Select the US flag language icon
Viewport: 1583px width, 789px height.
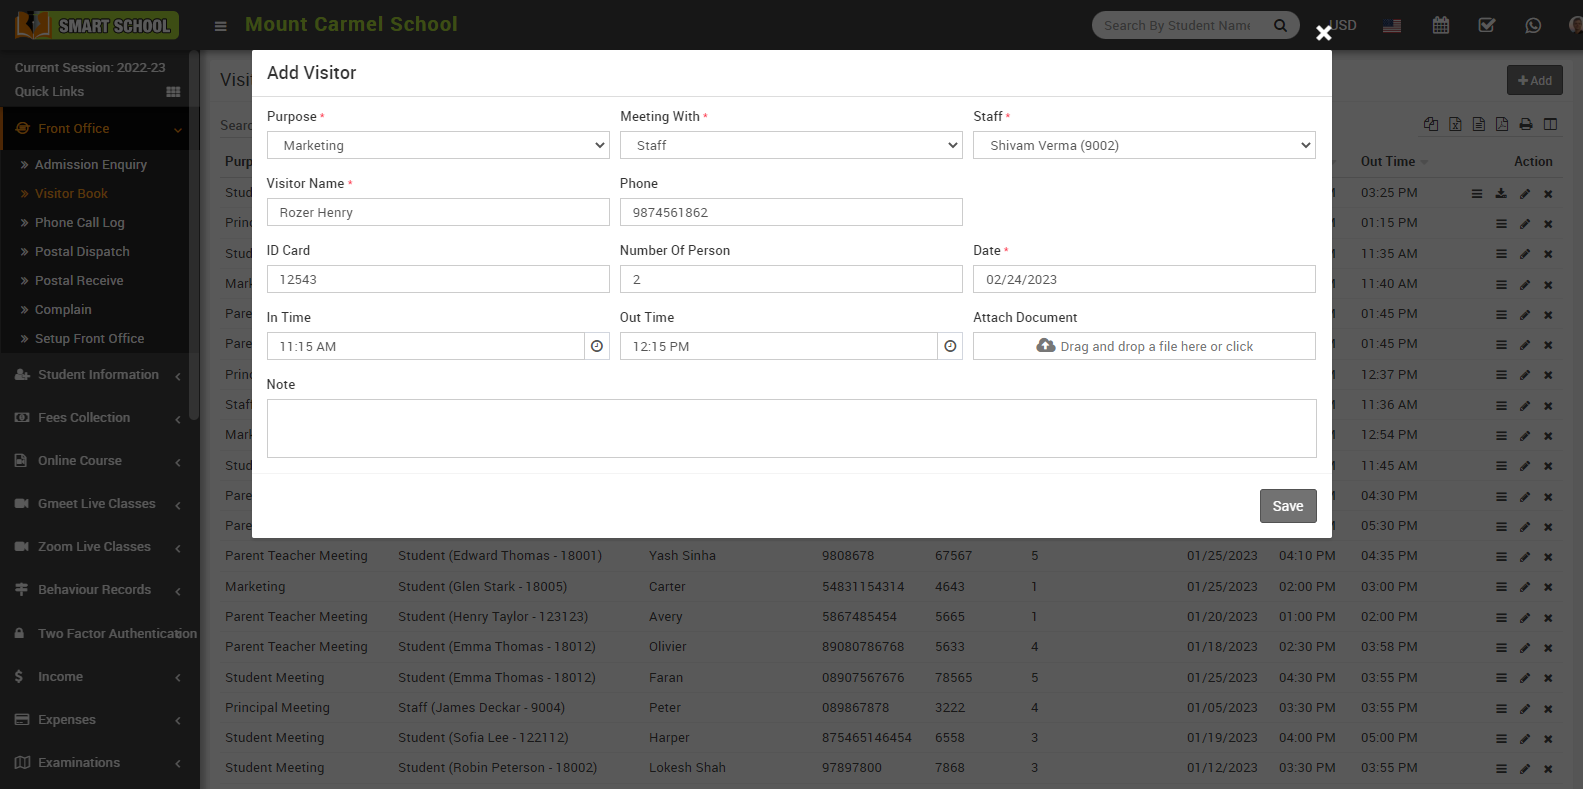click(1392, 26)
